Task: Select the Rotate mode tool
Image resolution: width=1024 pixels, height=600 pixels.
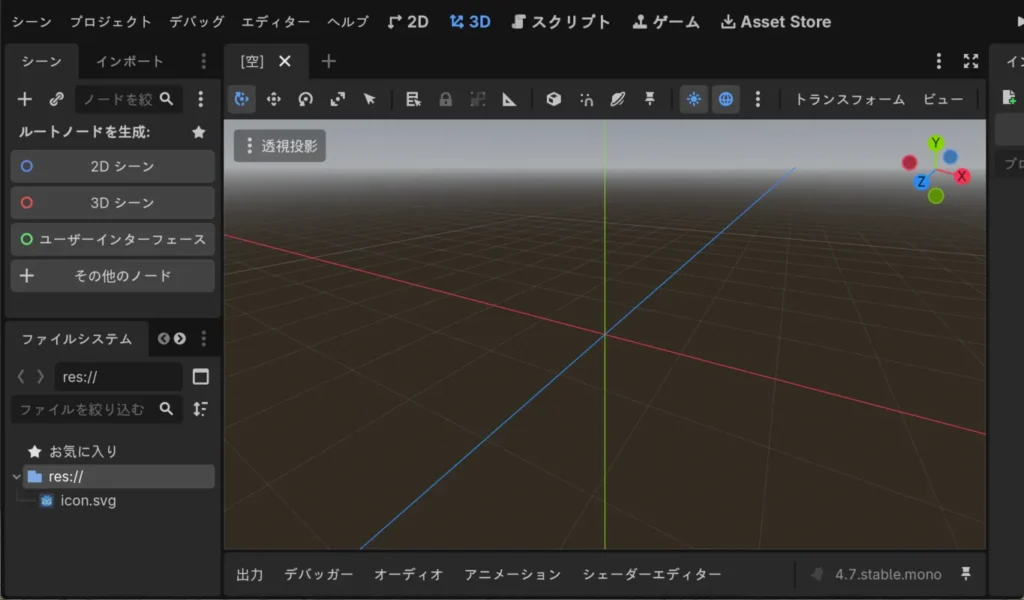Action: click(x=306, y=99)
